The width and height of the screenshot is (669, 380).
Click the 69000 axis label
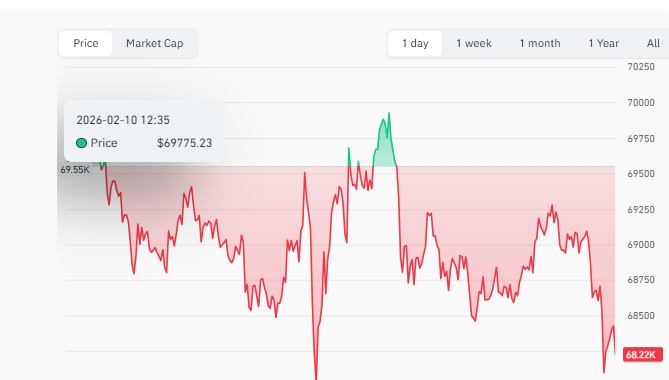[x=640, y=244]
